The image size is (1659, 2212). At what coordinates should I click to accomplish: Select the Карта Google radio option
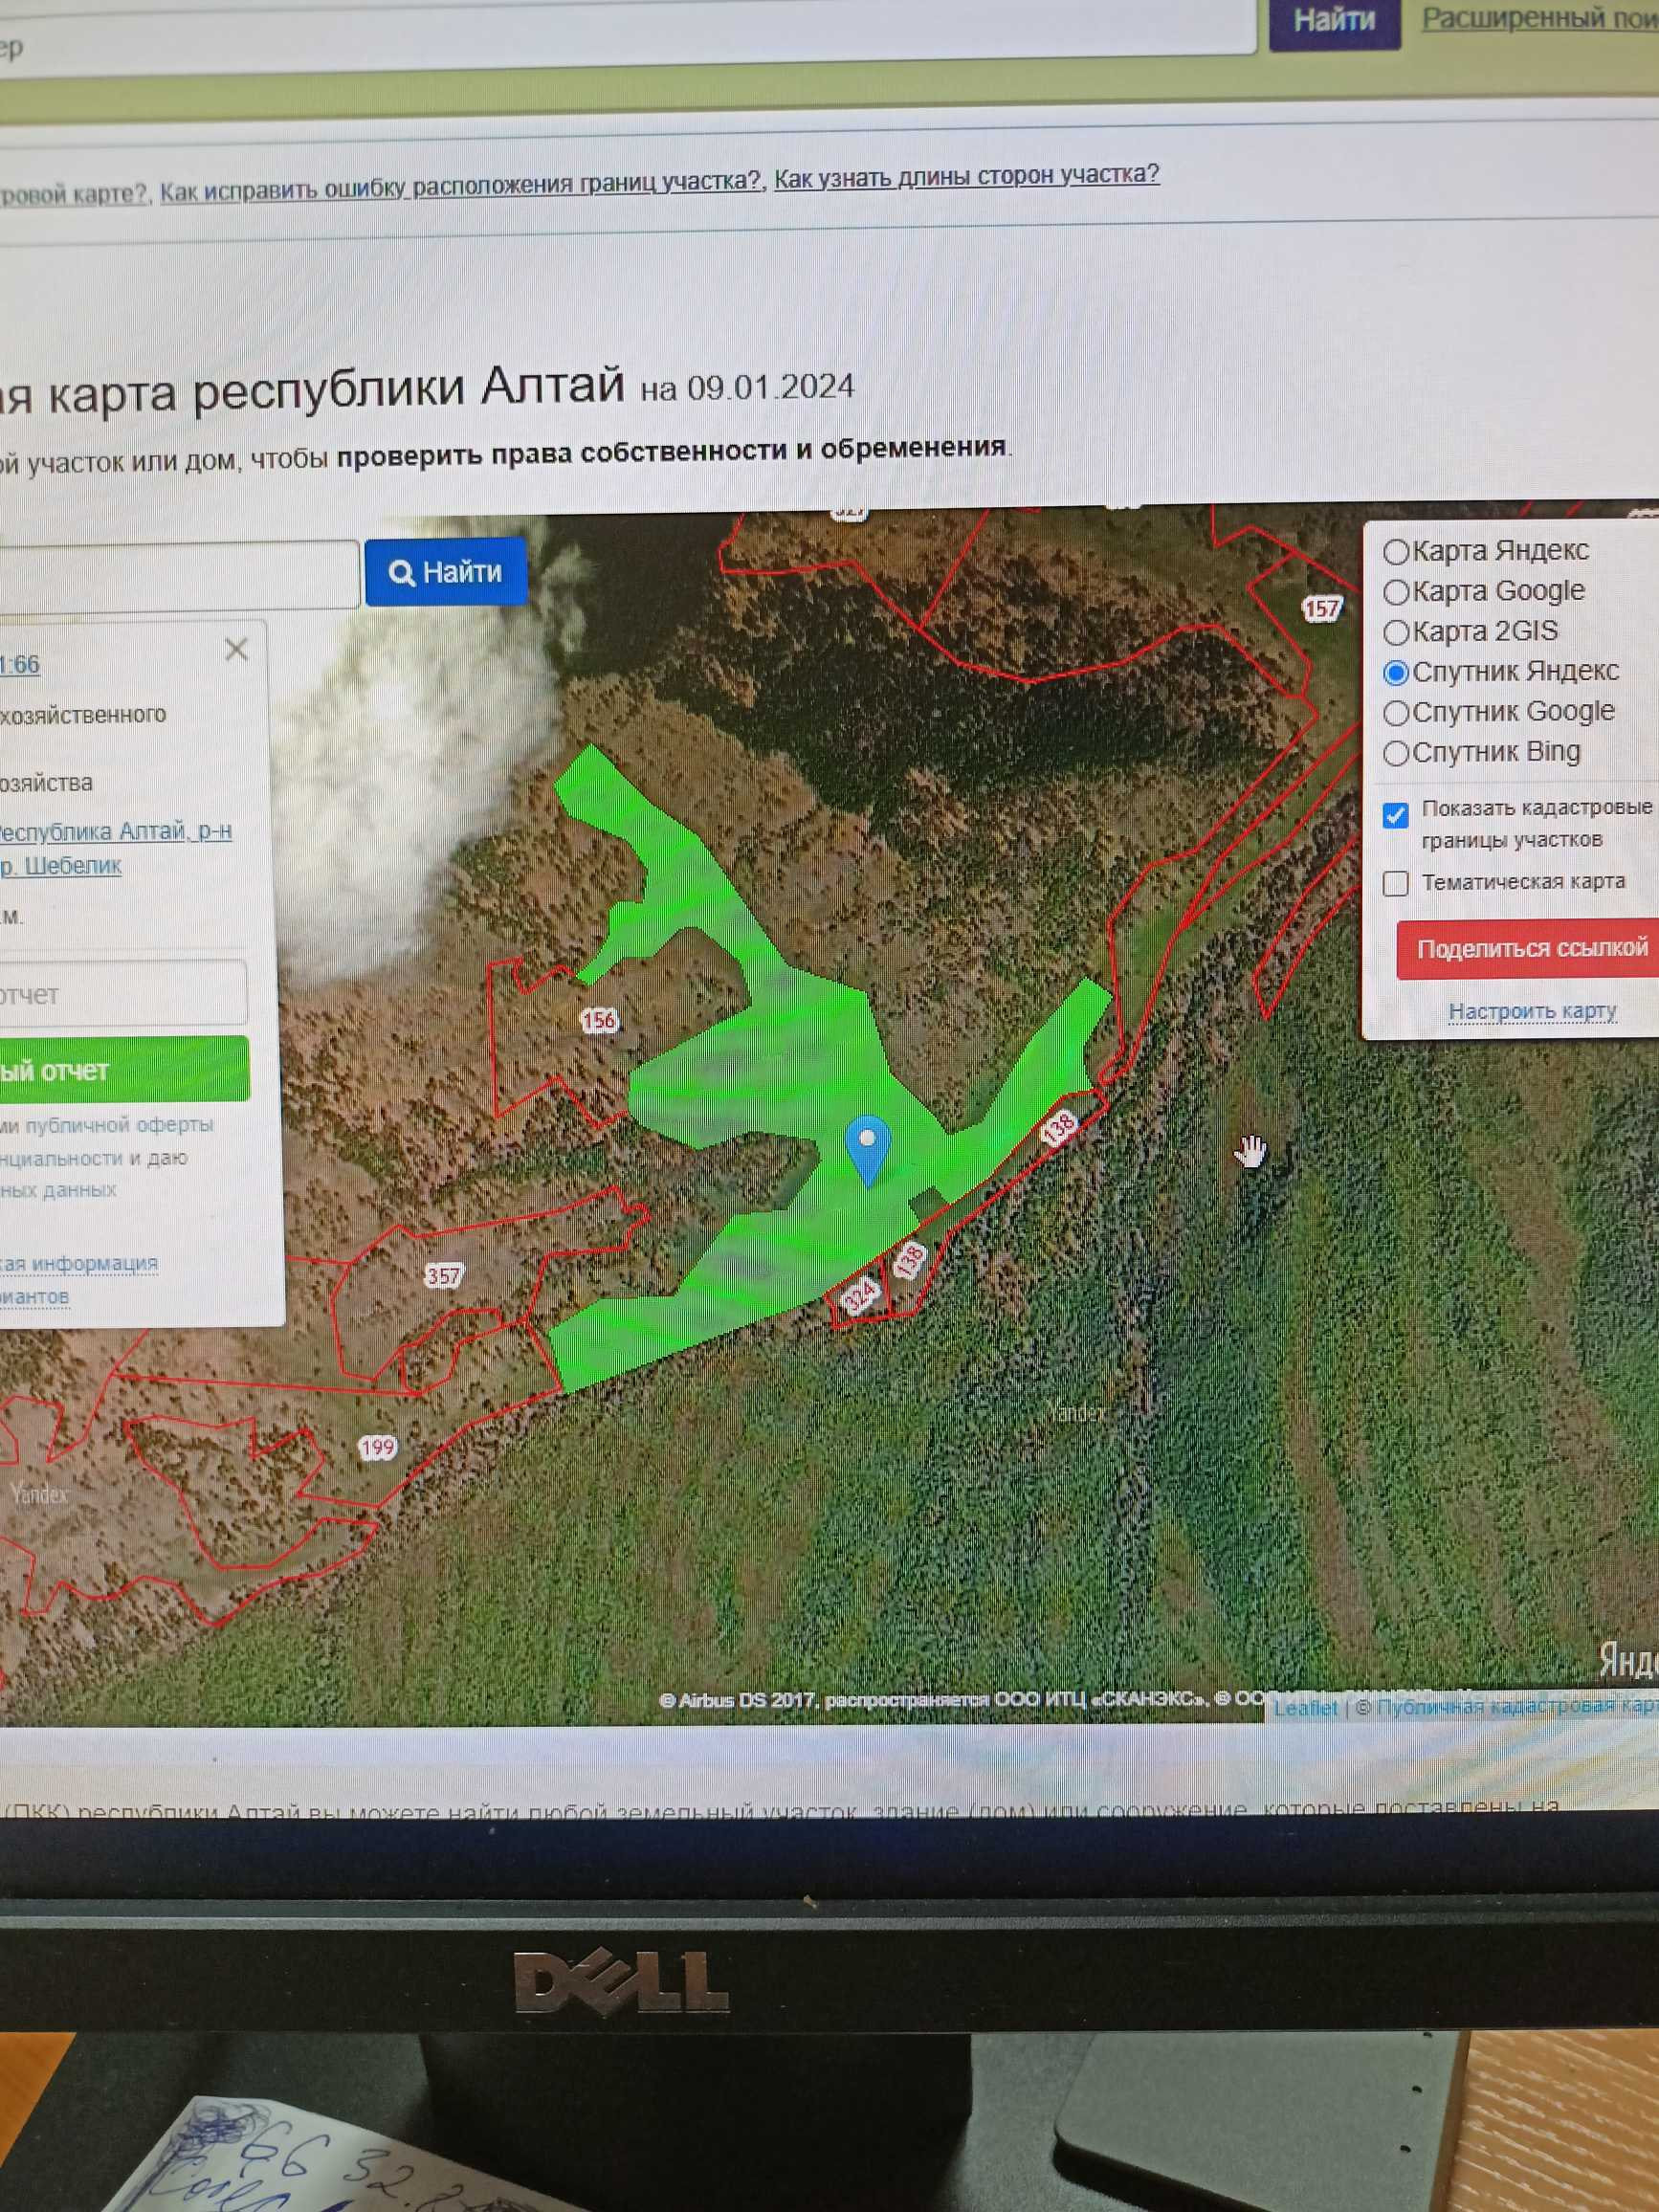[x=1396, y=592]
